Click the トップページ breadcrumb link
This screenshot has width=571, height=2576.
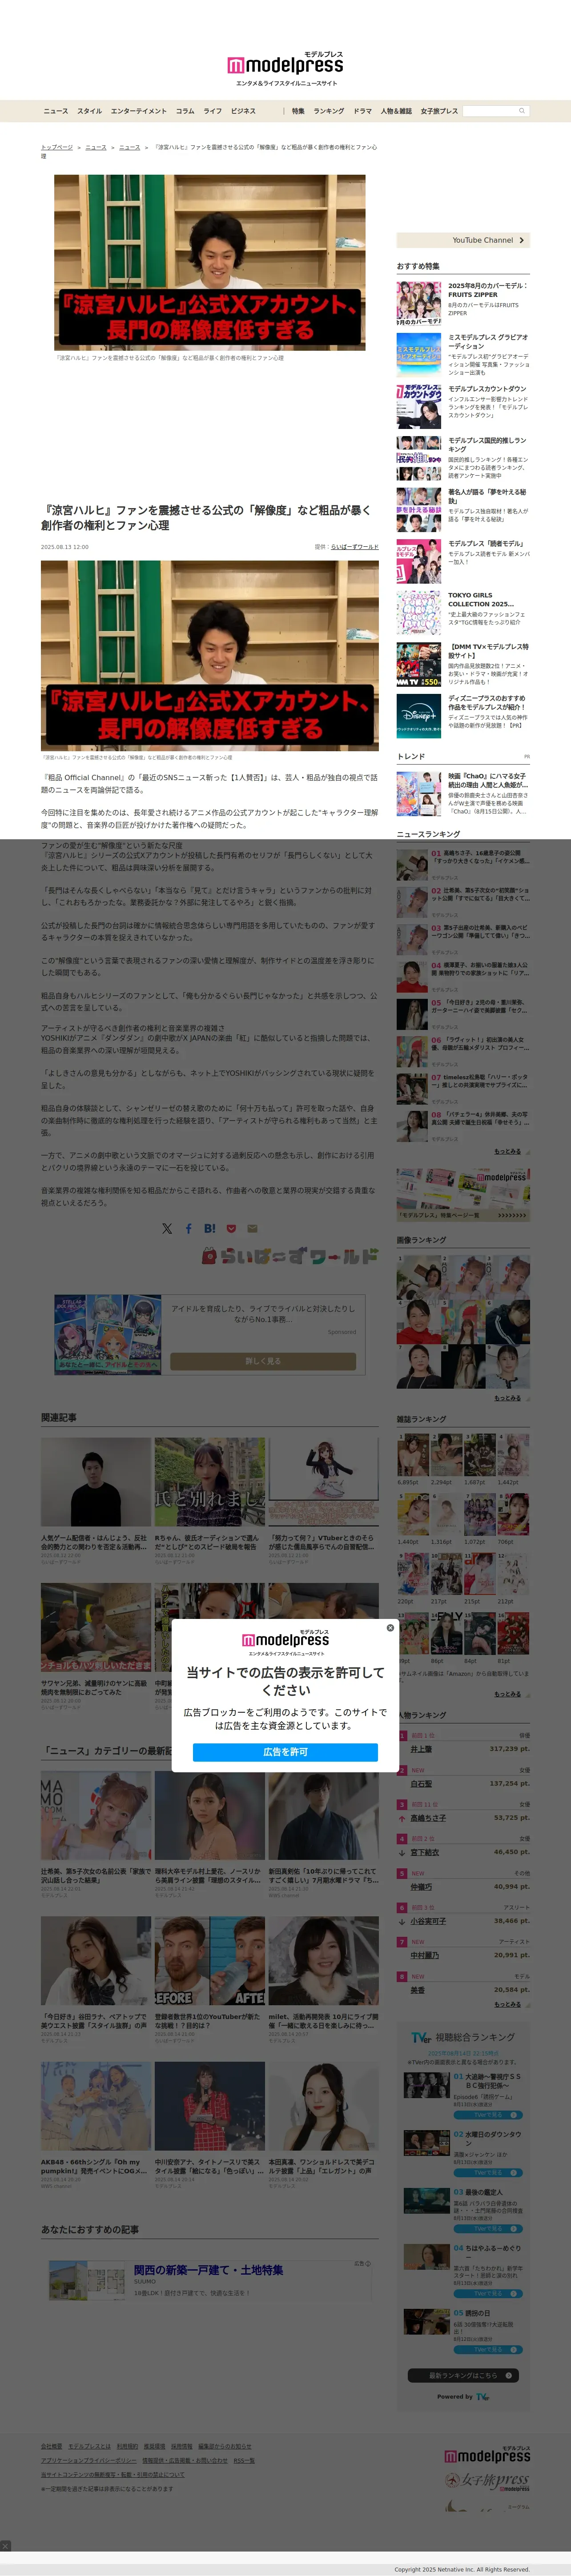coord(57,147)
